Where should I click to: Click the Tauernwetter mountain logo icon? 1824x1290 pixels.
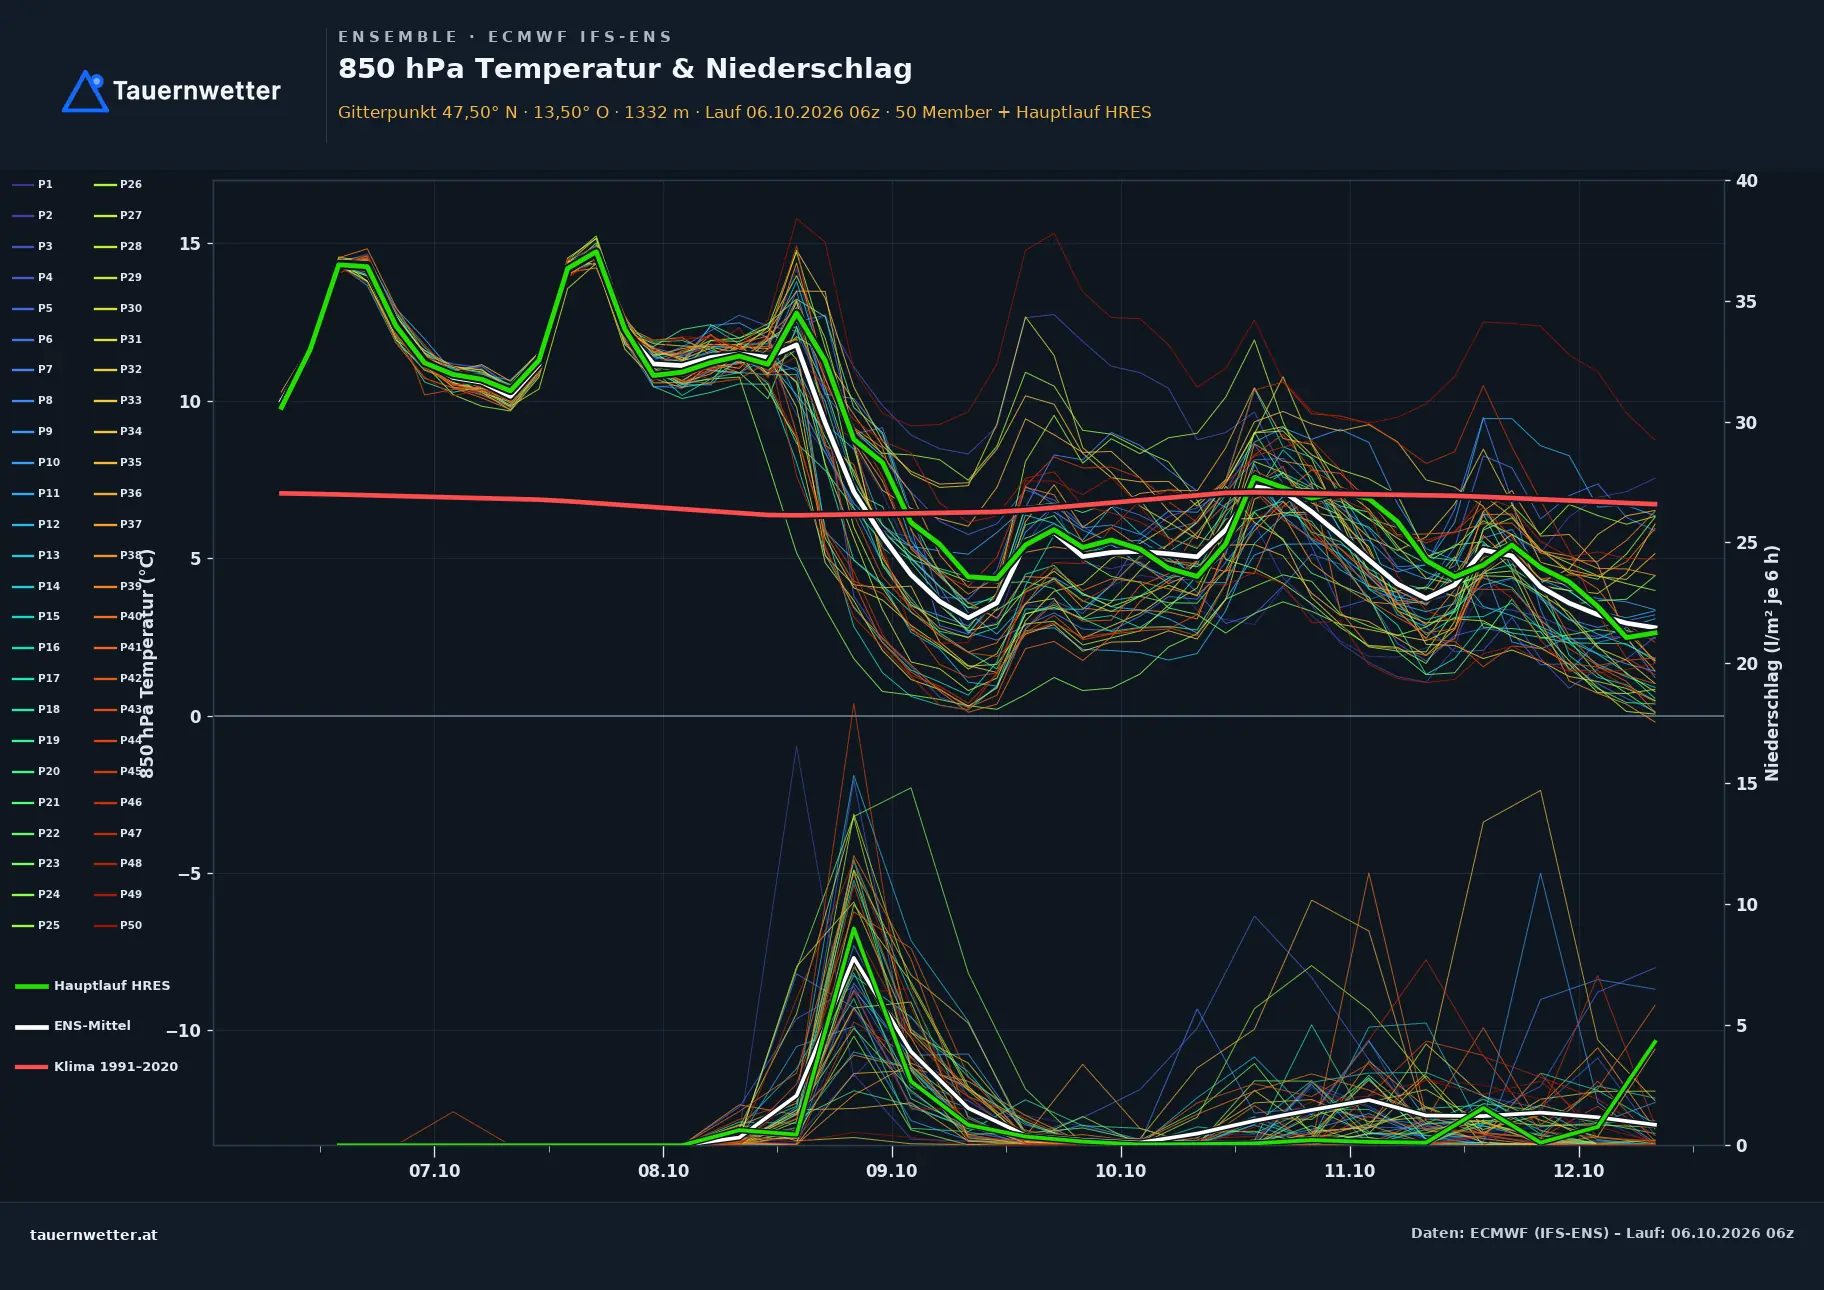tap(85, 91)
